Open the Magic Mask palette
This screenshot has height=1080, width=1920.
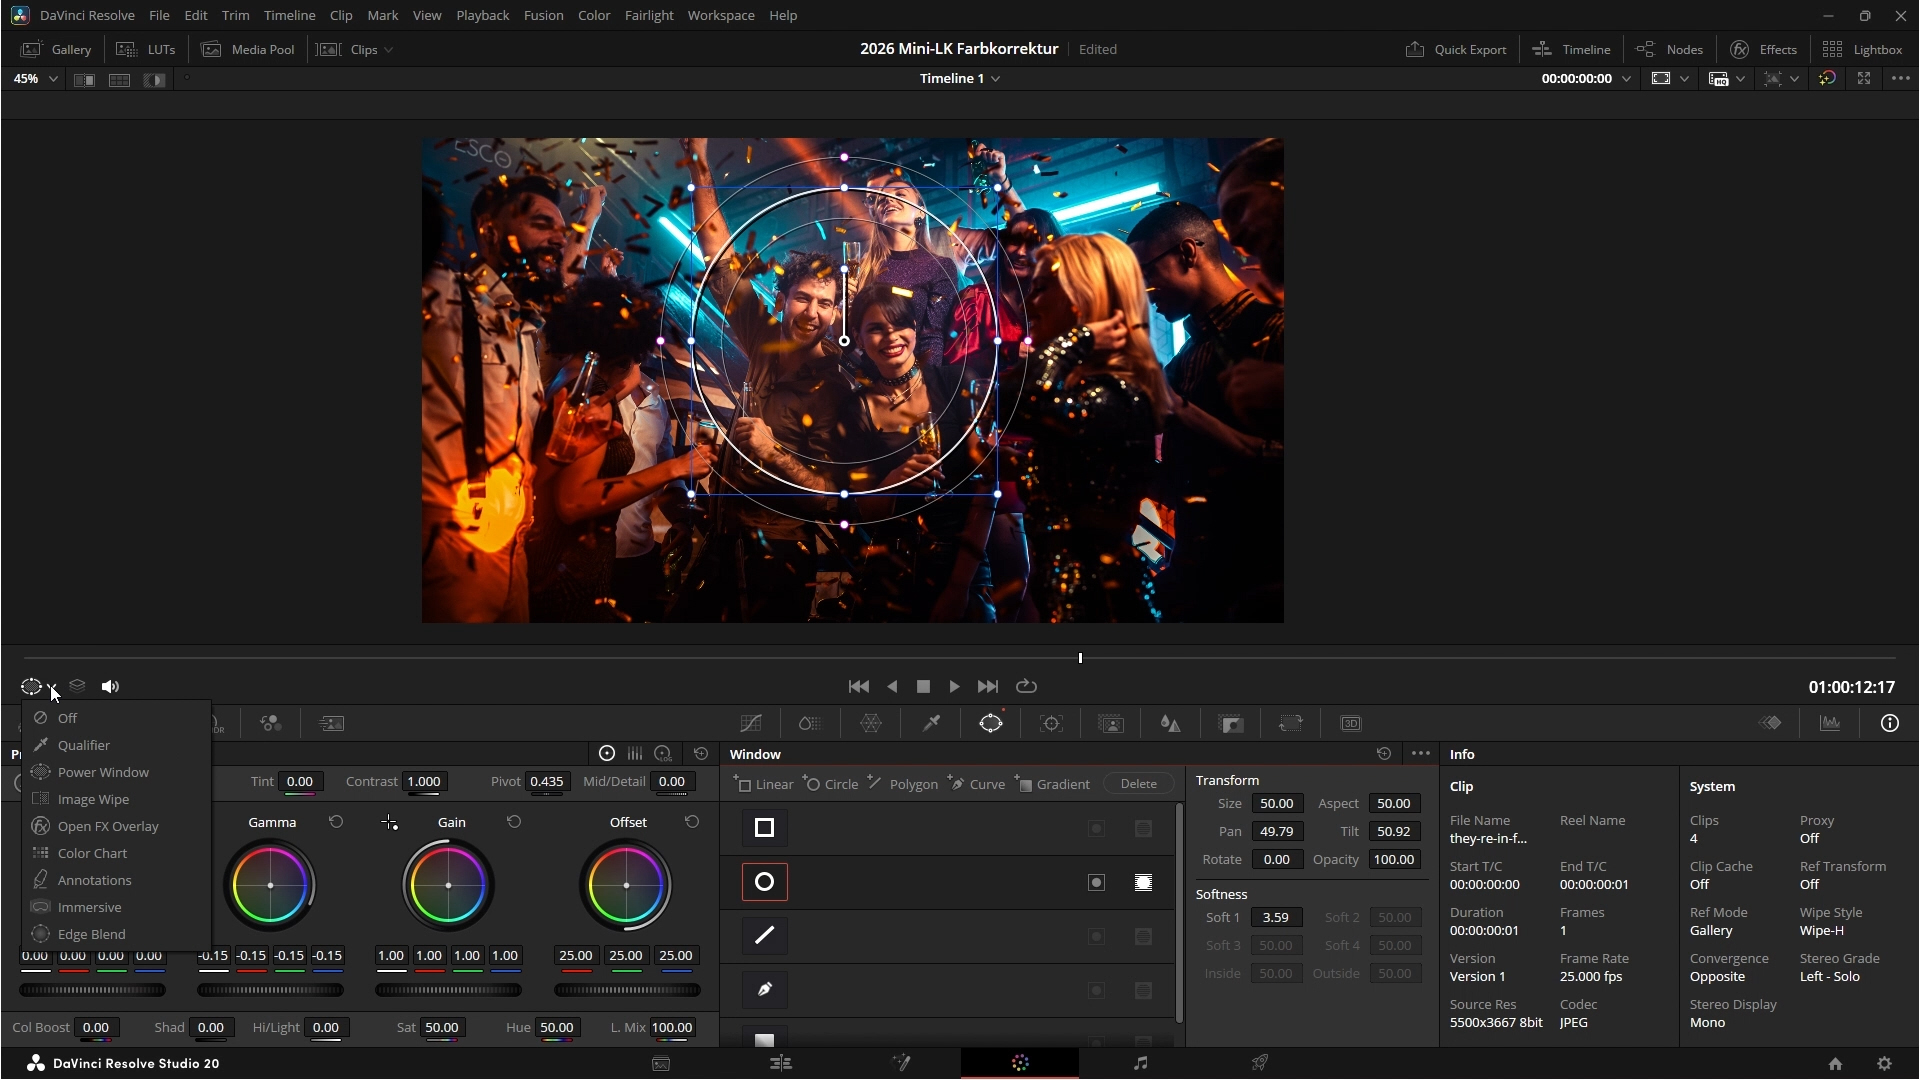click(x=1111, y=723)
